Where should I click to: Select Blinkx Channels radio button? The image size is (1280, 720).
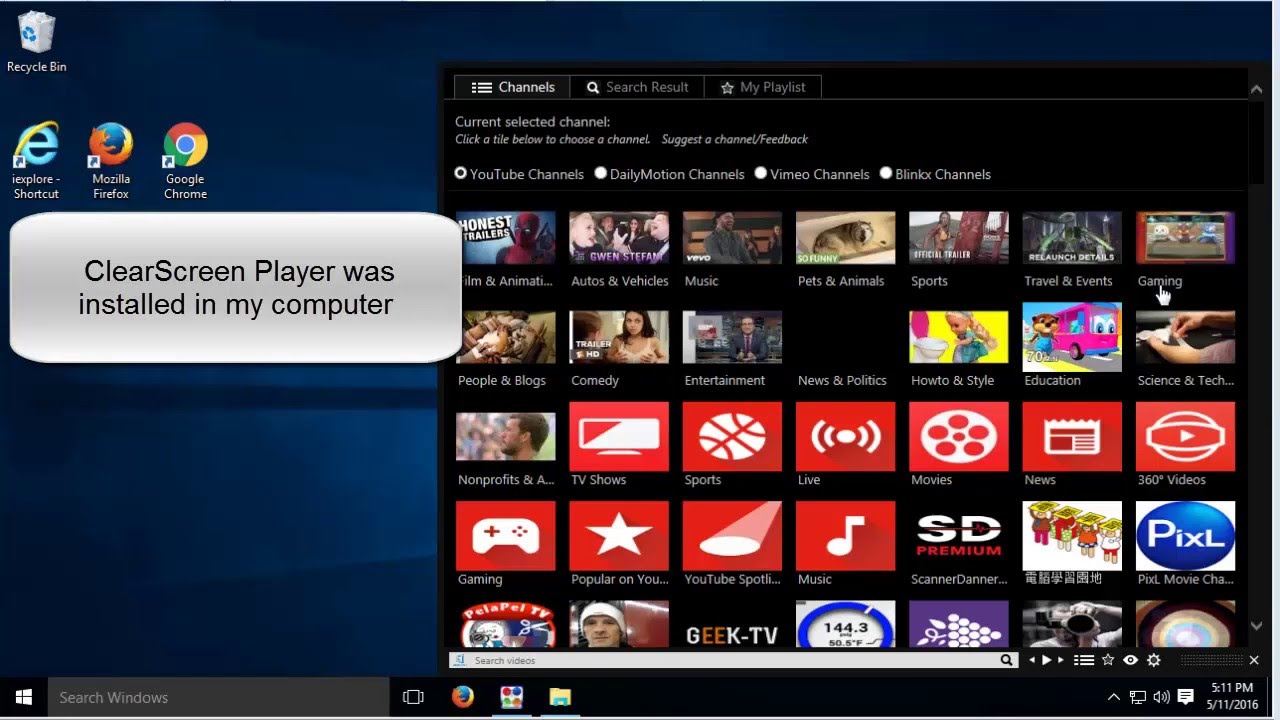point(886,173)
